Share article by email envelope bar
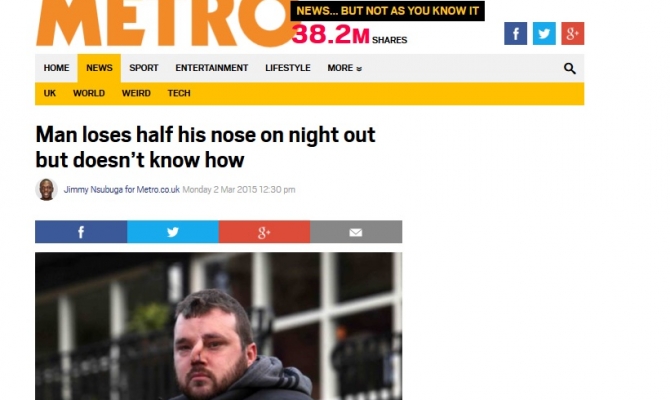The width and height of the screenshot is (670, 400). 356,232
